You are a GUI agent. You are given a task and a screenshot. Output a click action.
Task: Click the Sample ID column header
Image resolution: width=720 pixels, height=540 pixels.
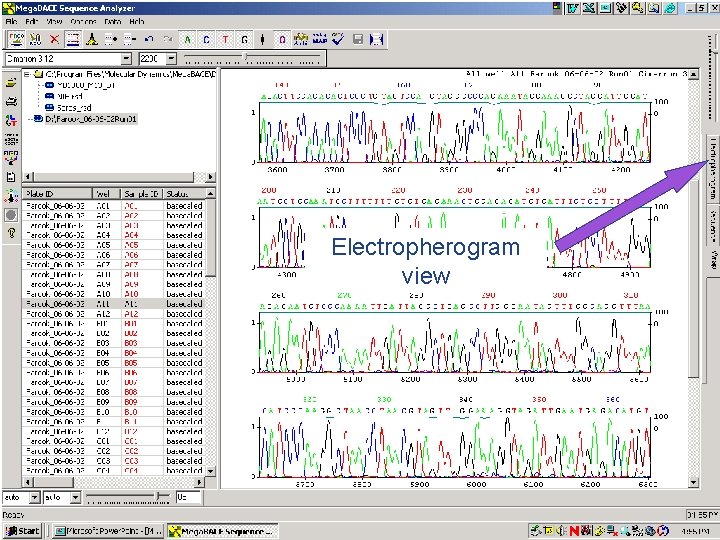[x=141, y=194]
